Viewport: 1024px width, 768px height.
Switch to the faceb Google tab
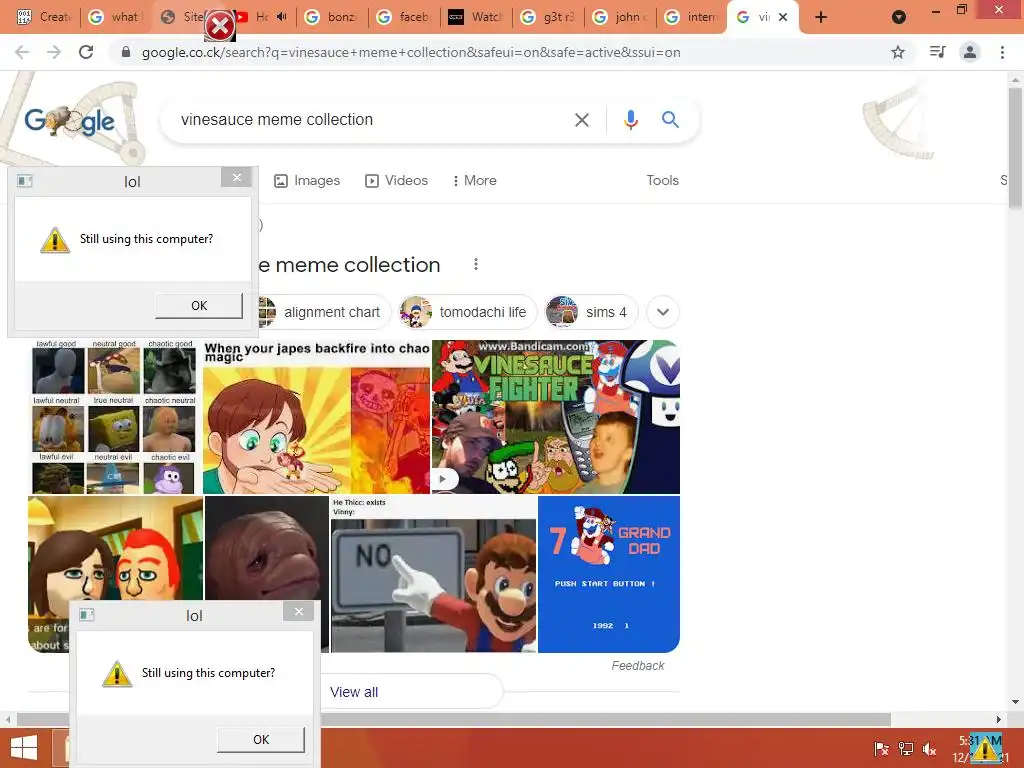[404, 17]
